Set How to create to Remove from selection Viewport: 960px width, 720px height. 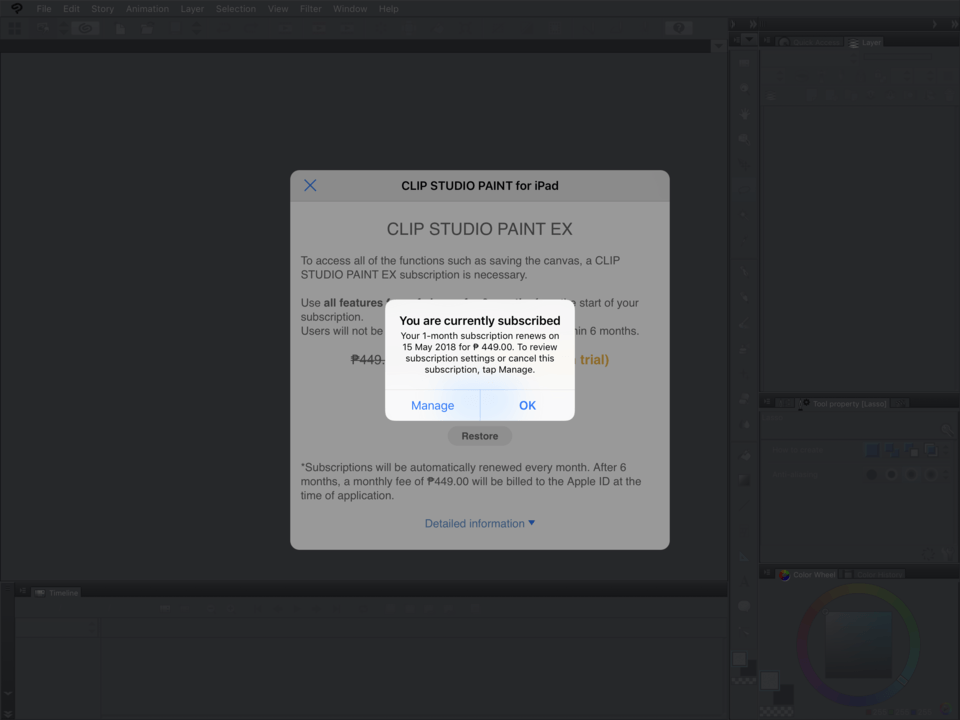[912, 450]
